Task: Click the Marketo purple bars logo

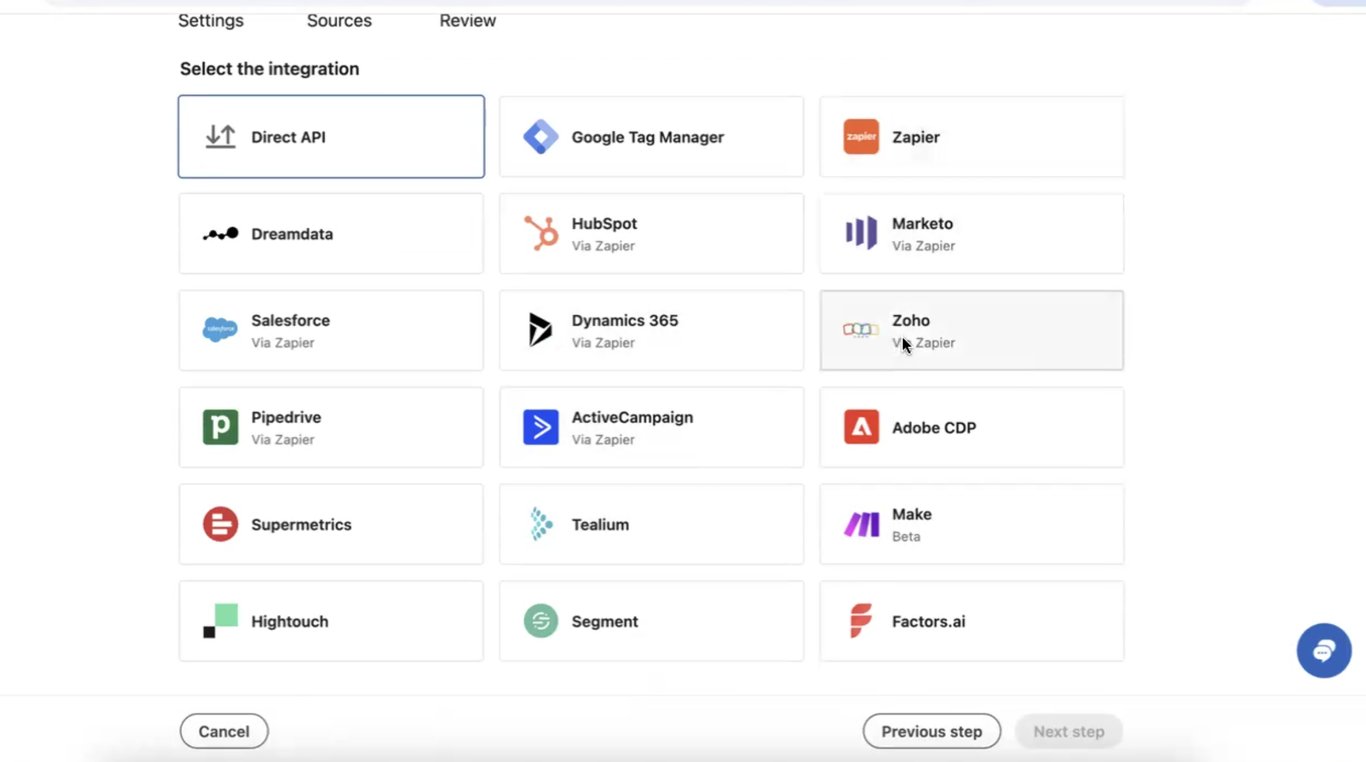Action: click(861, 234)
